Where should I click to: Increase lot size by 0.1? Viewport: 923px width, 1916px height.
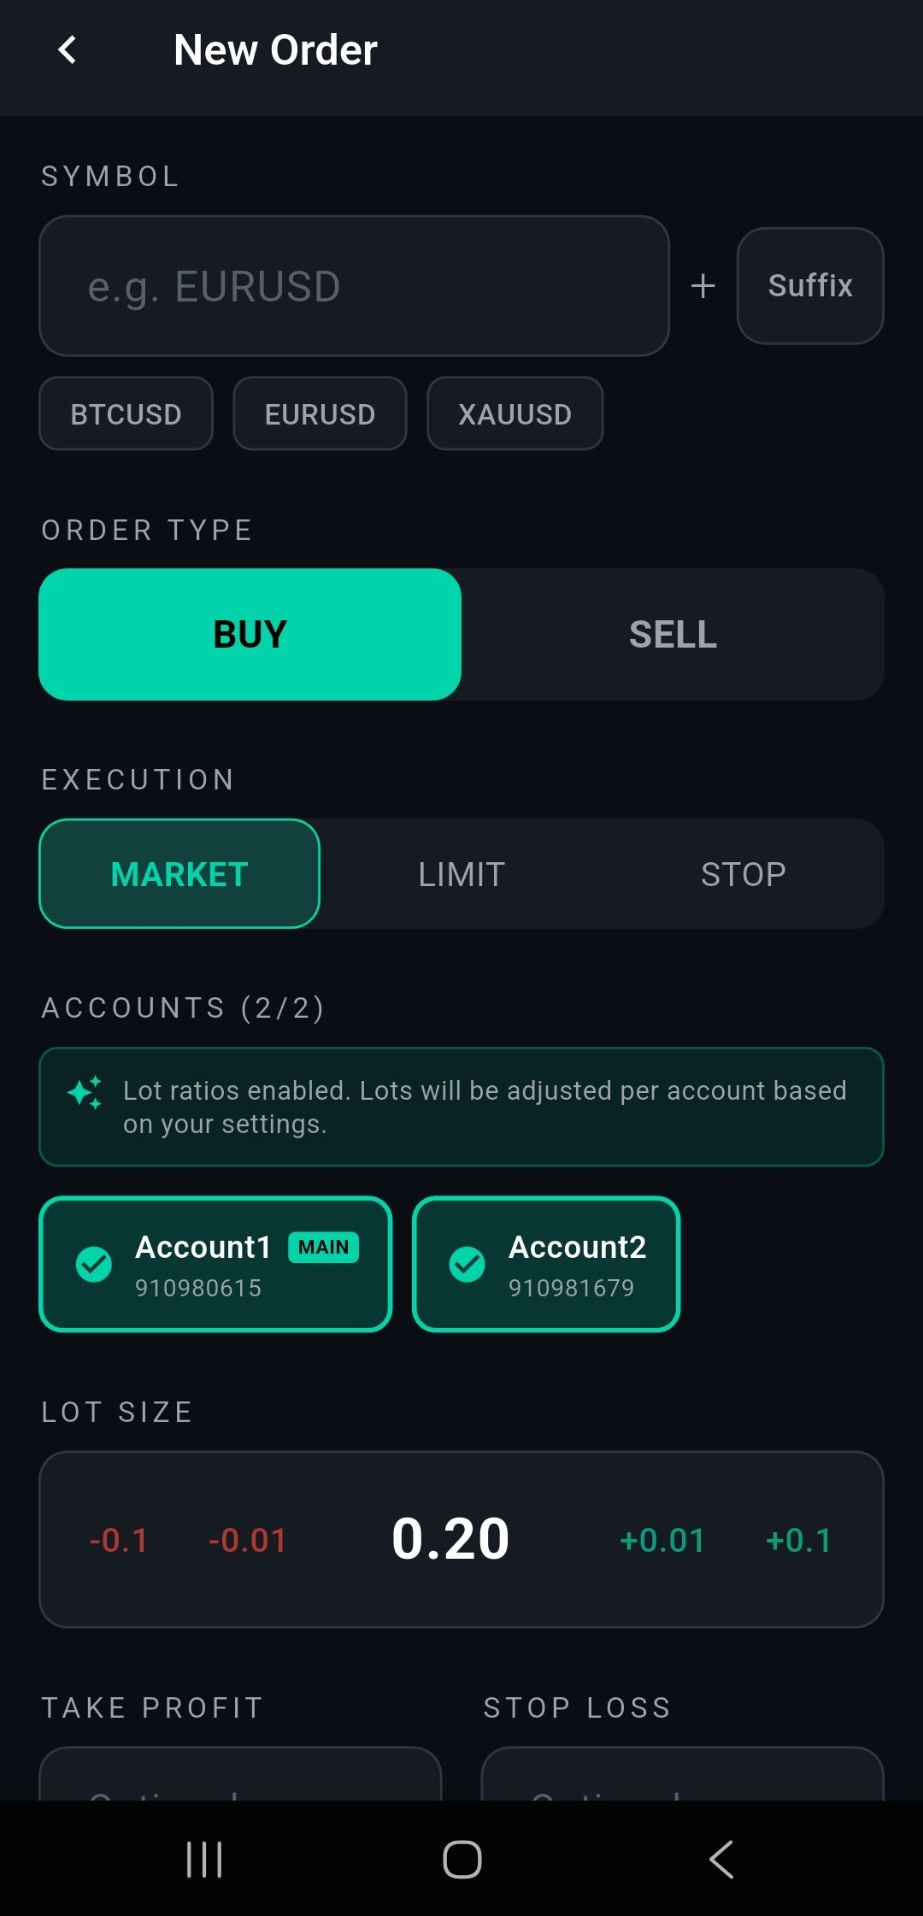point(797,1540)
